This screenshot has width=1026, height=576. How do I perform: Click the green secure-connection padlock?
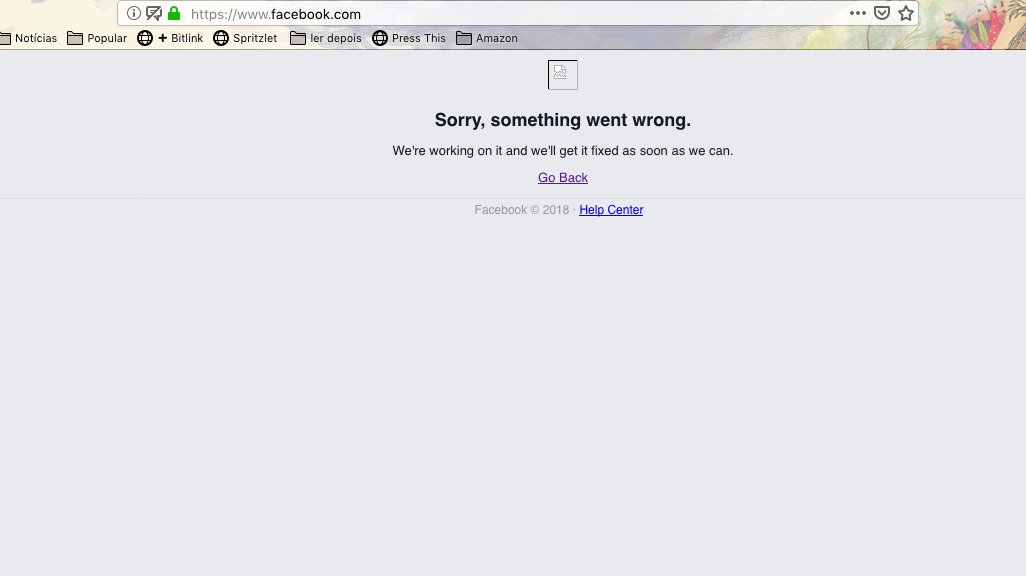pyautogui.click(x=174, y=13)
